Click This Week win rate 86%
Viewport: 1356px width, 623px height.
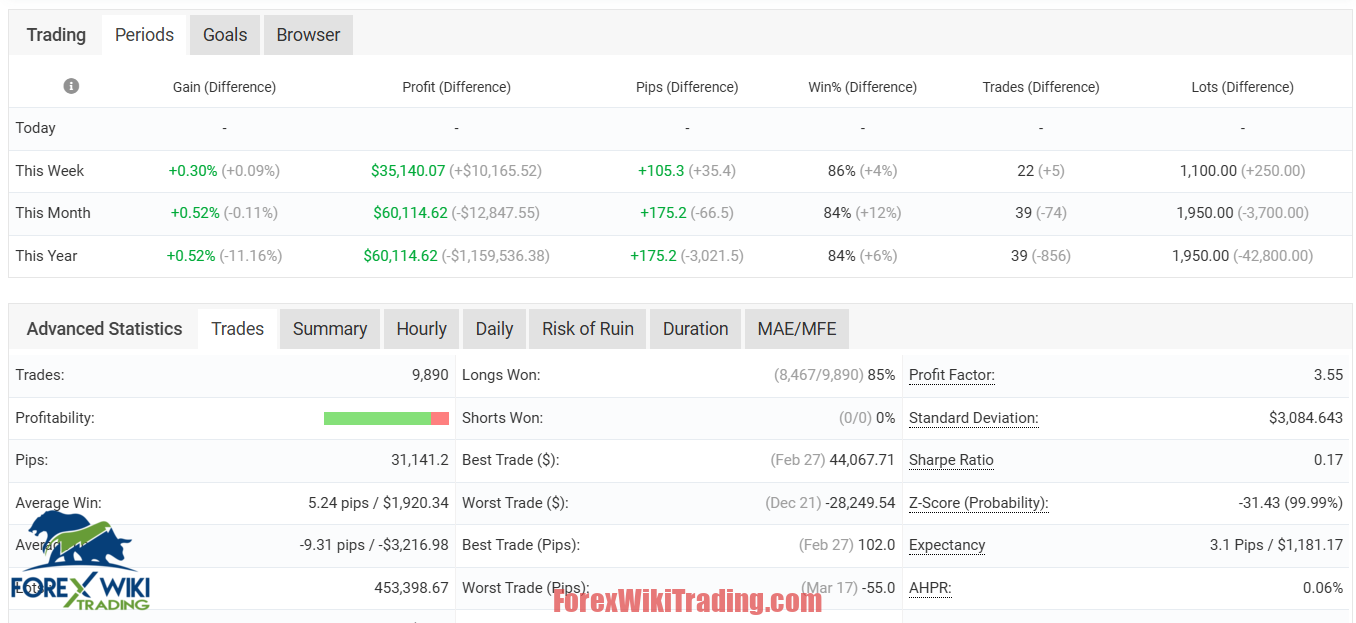pyautogui.click(x=842, y=171)
